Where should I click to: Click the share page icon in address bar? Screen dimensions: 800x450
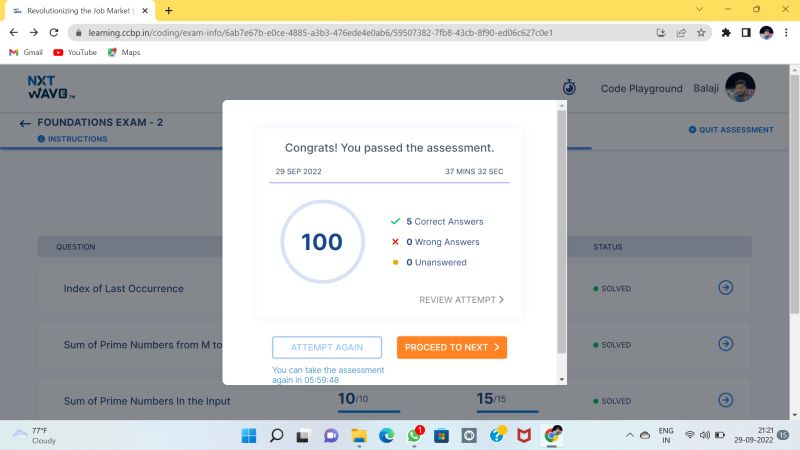pyautogui.click(x=681, y=32)
